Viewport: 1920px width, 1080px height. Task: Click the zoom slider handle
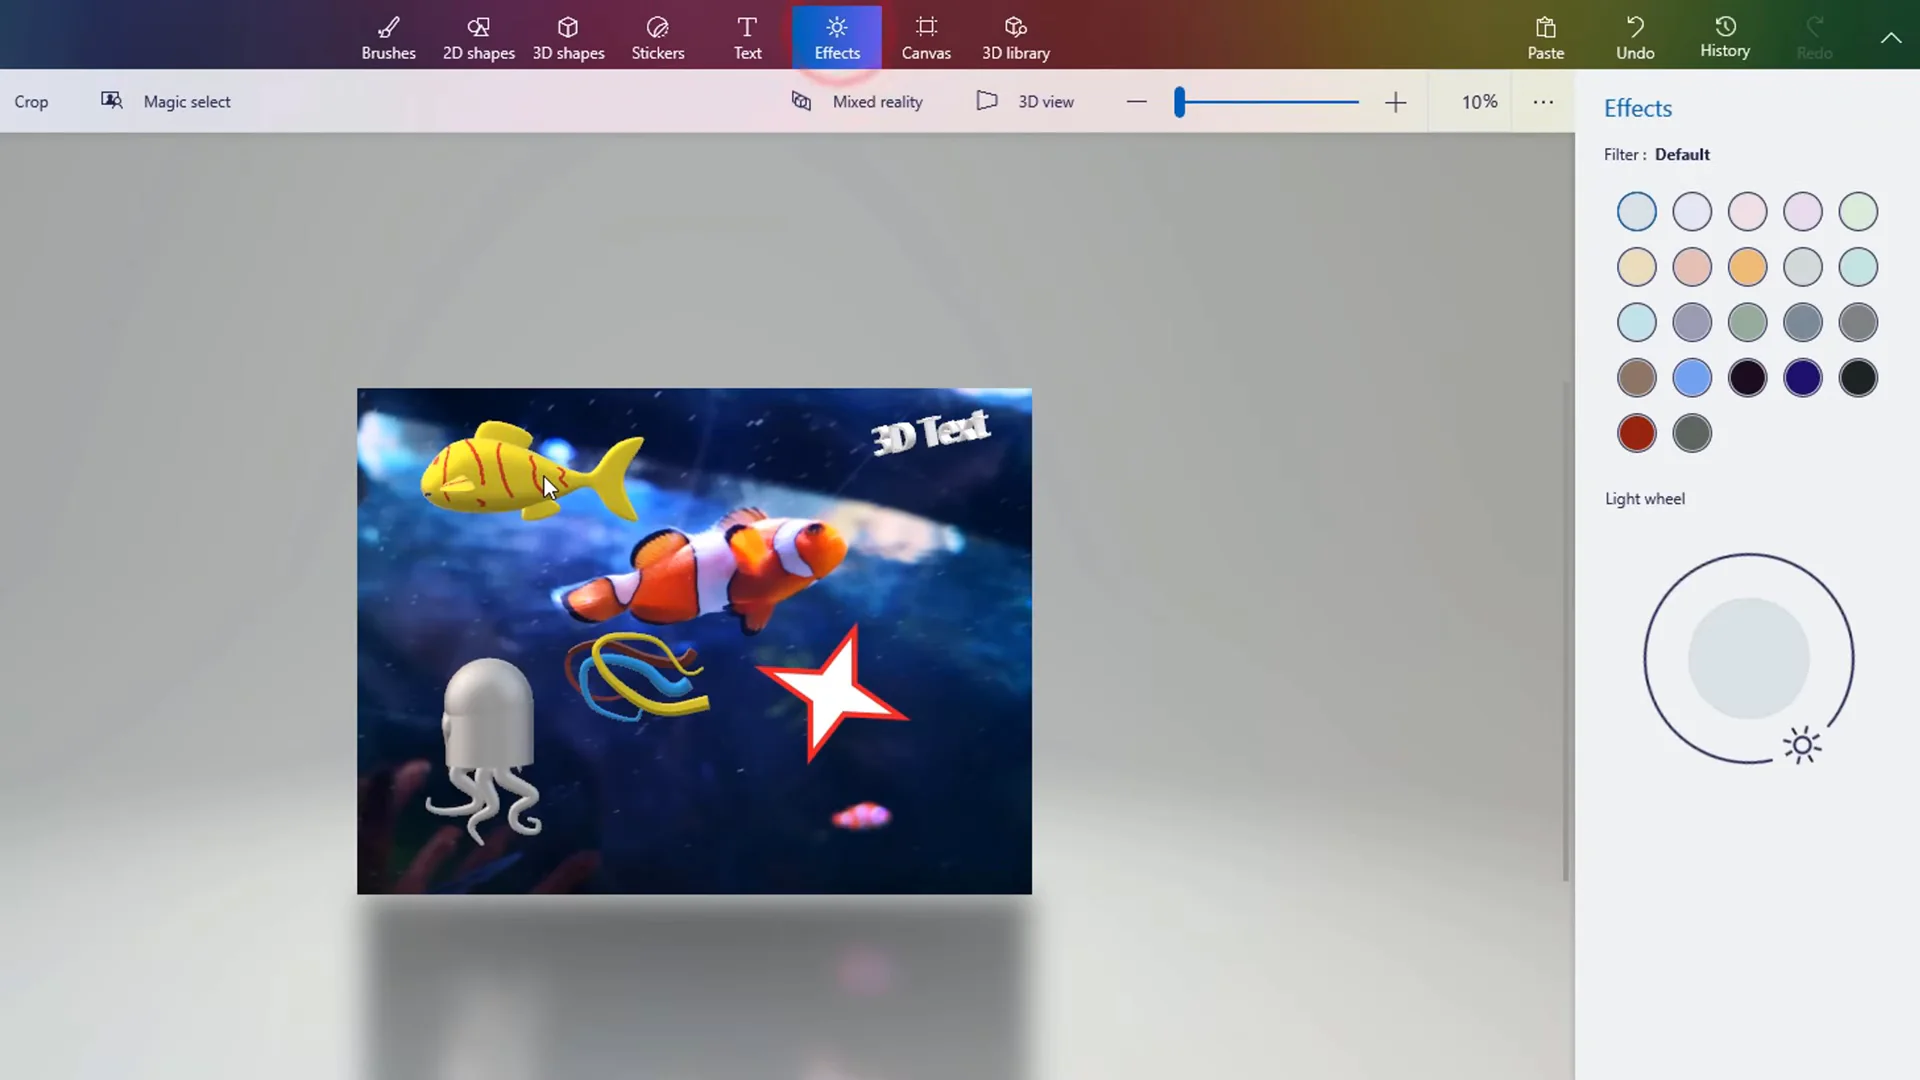[x=1180, y=101]
